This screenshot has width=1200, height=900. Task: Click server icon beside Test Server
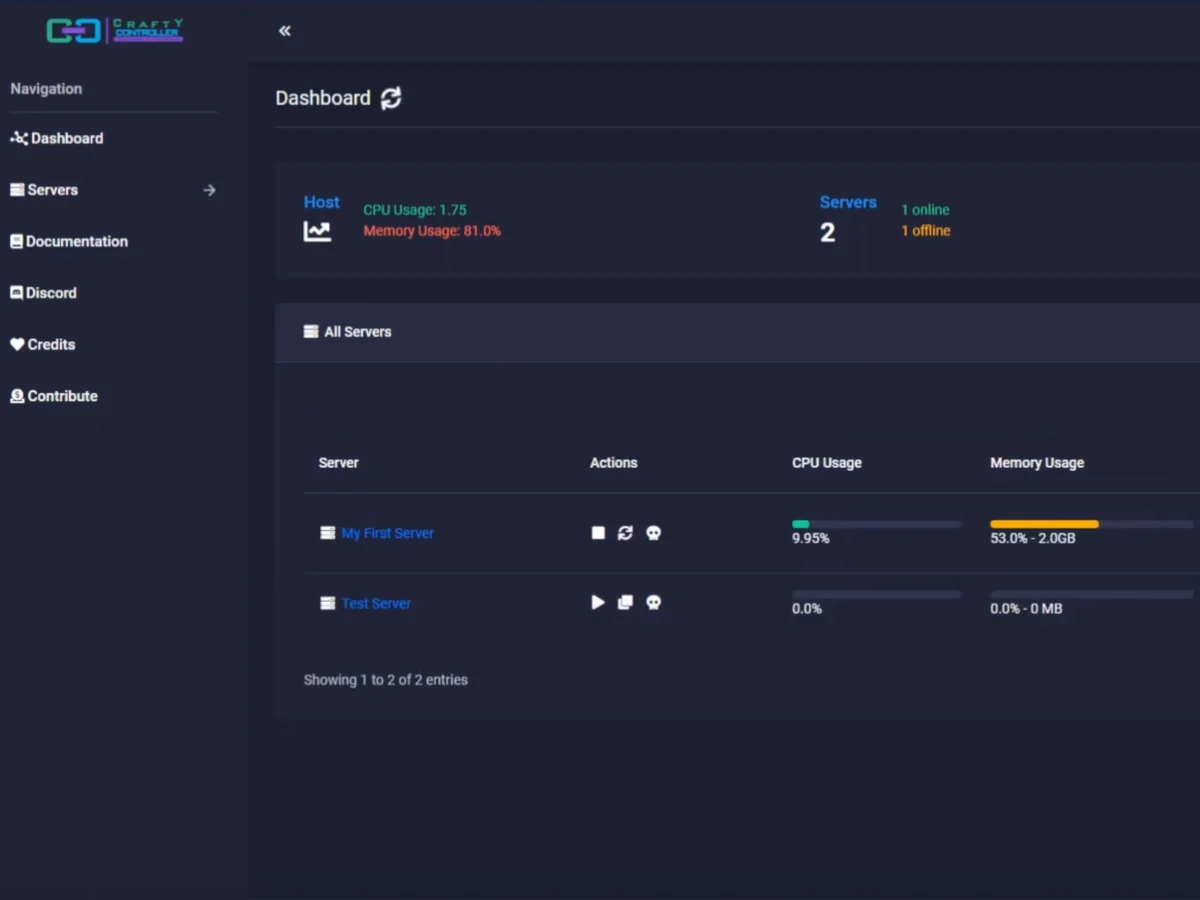(x=327, y=603)
